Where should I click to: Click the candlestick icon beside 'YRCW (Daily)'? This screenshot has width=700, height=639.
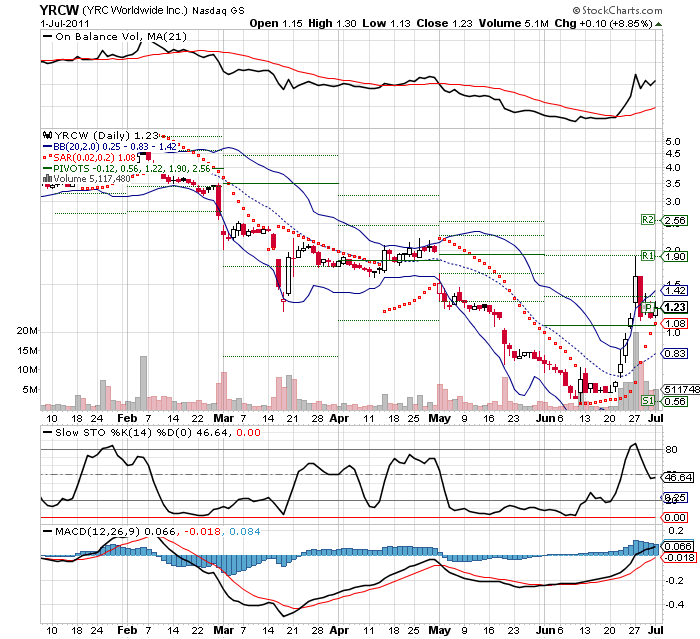point(47,135)
